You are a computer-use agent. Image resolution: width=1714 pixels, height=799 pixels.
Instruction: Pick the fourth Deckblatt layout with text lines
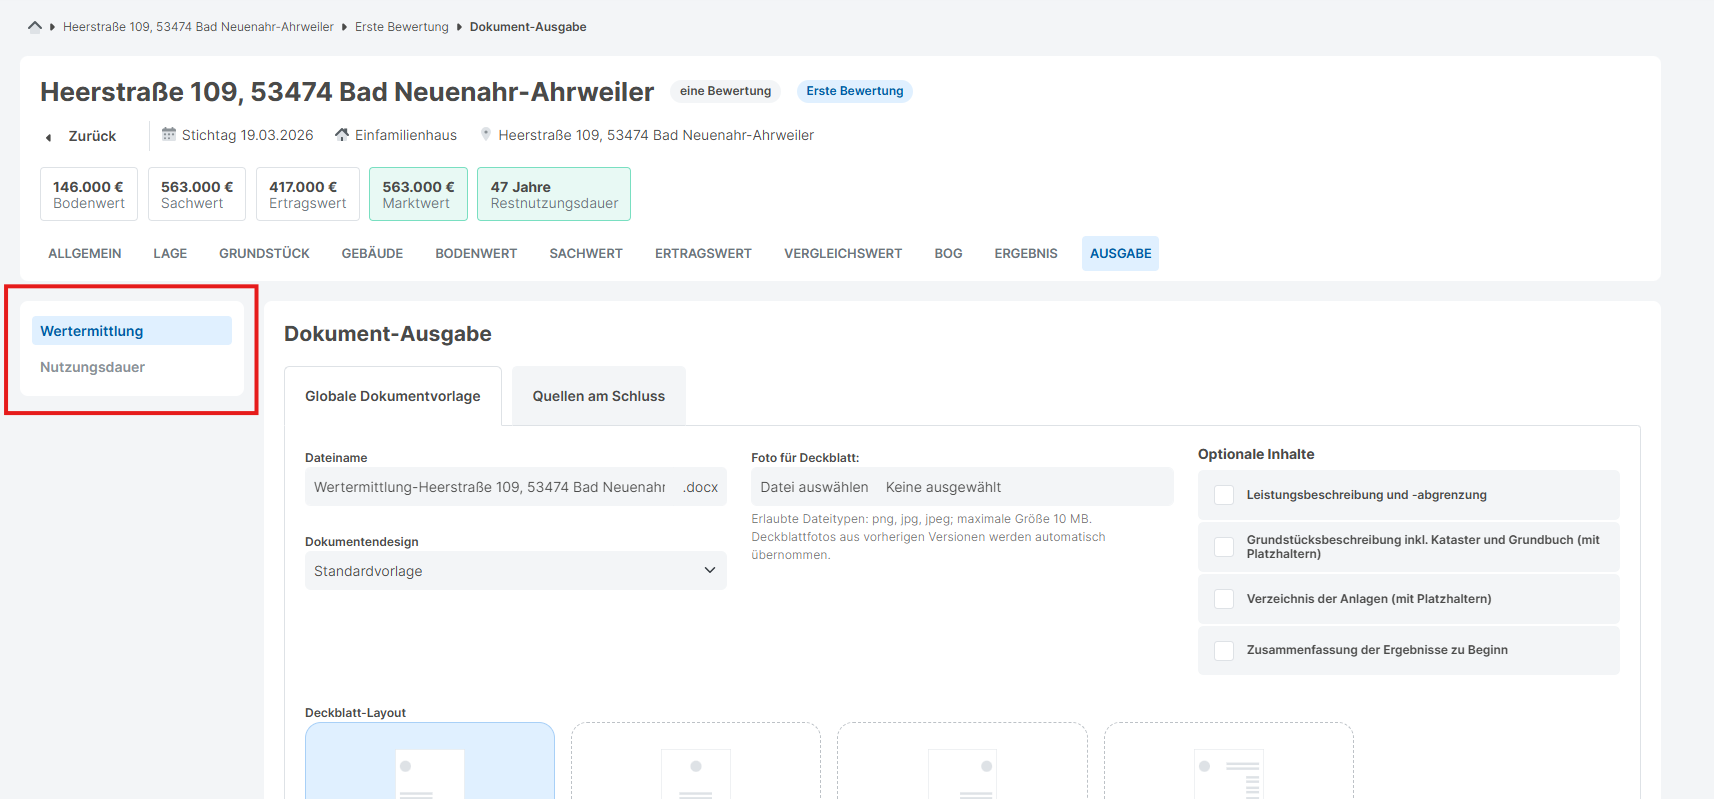[x=1228, y=762]
